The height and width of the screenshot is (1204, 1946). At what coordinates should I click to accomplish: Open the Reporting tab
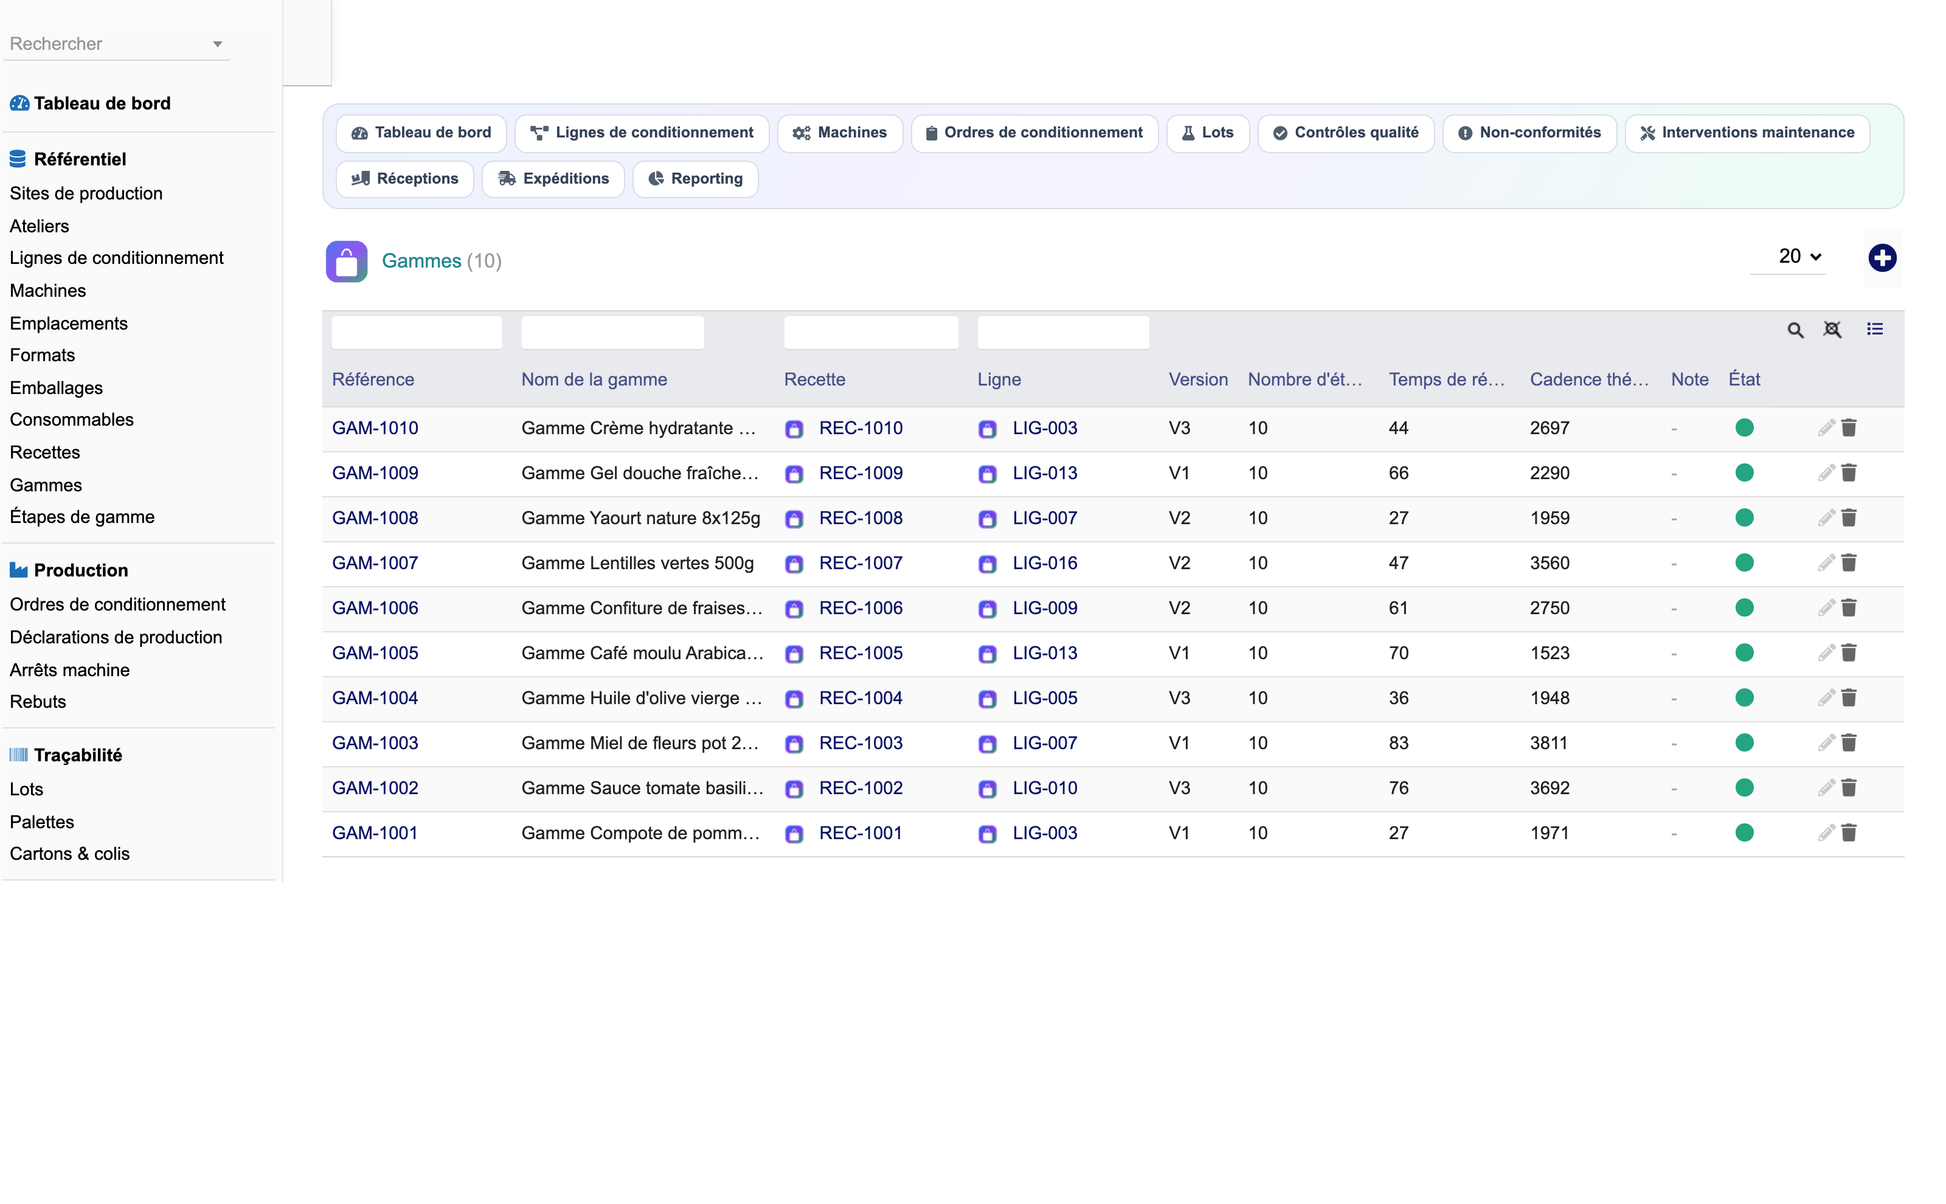click(x=695, y=179)
